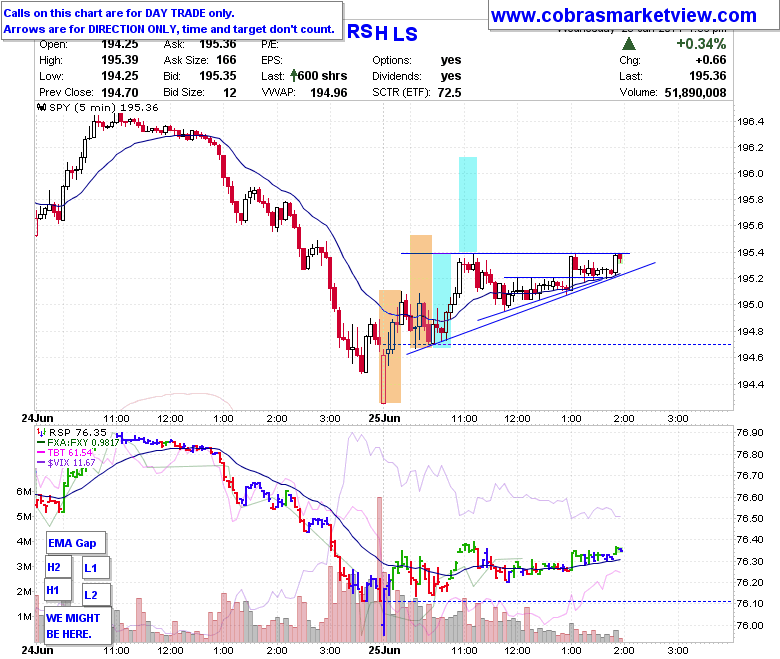Click the Low value 194.25

(x=120, y=76)
